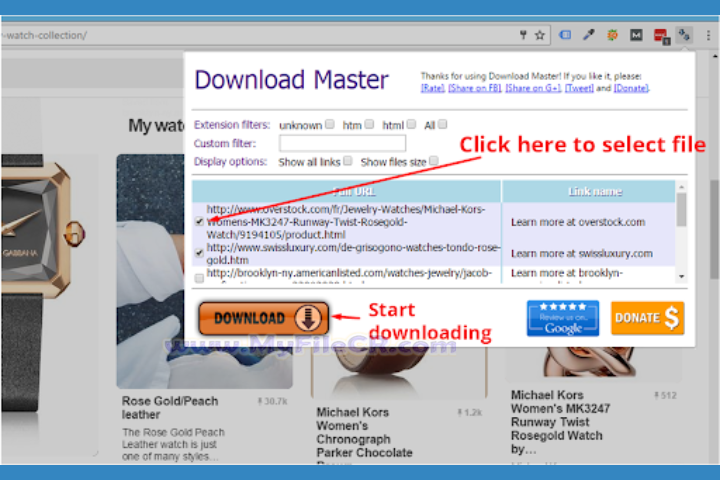This screenshot has width=720, height=480.
Task: Click the page scroll up arrow
Action: pyautogui.click(x=714, y=56)
